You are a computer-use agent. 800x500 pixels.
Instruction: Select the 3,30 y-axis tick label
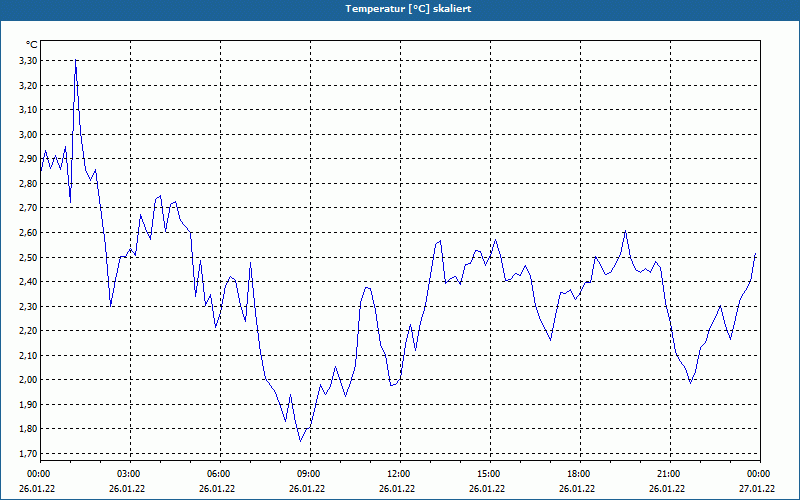point(28,61)
